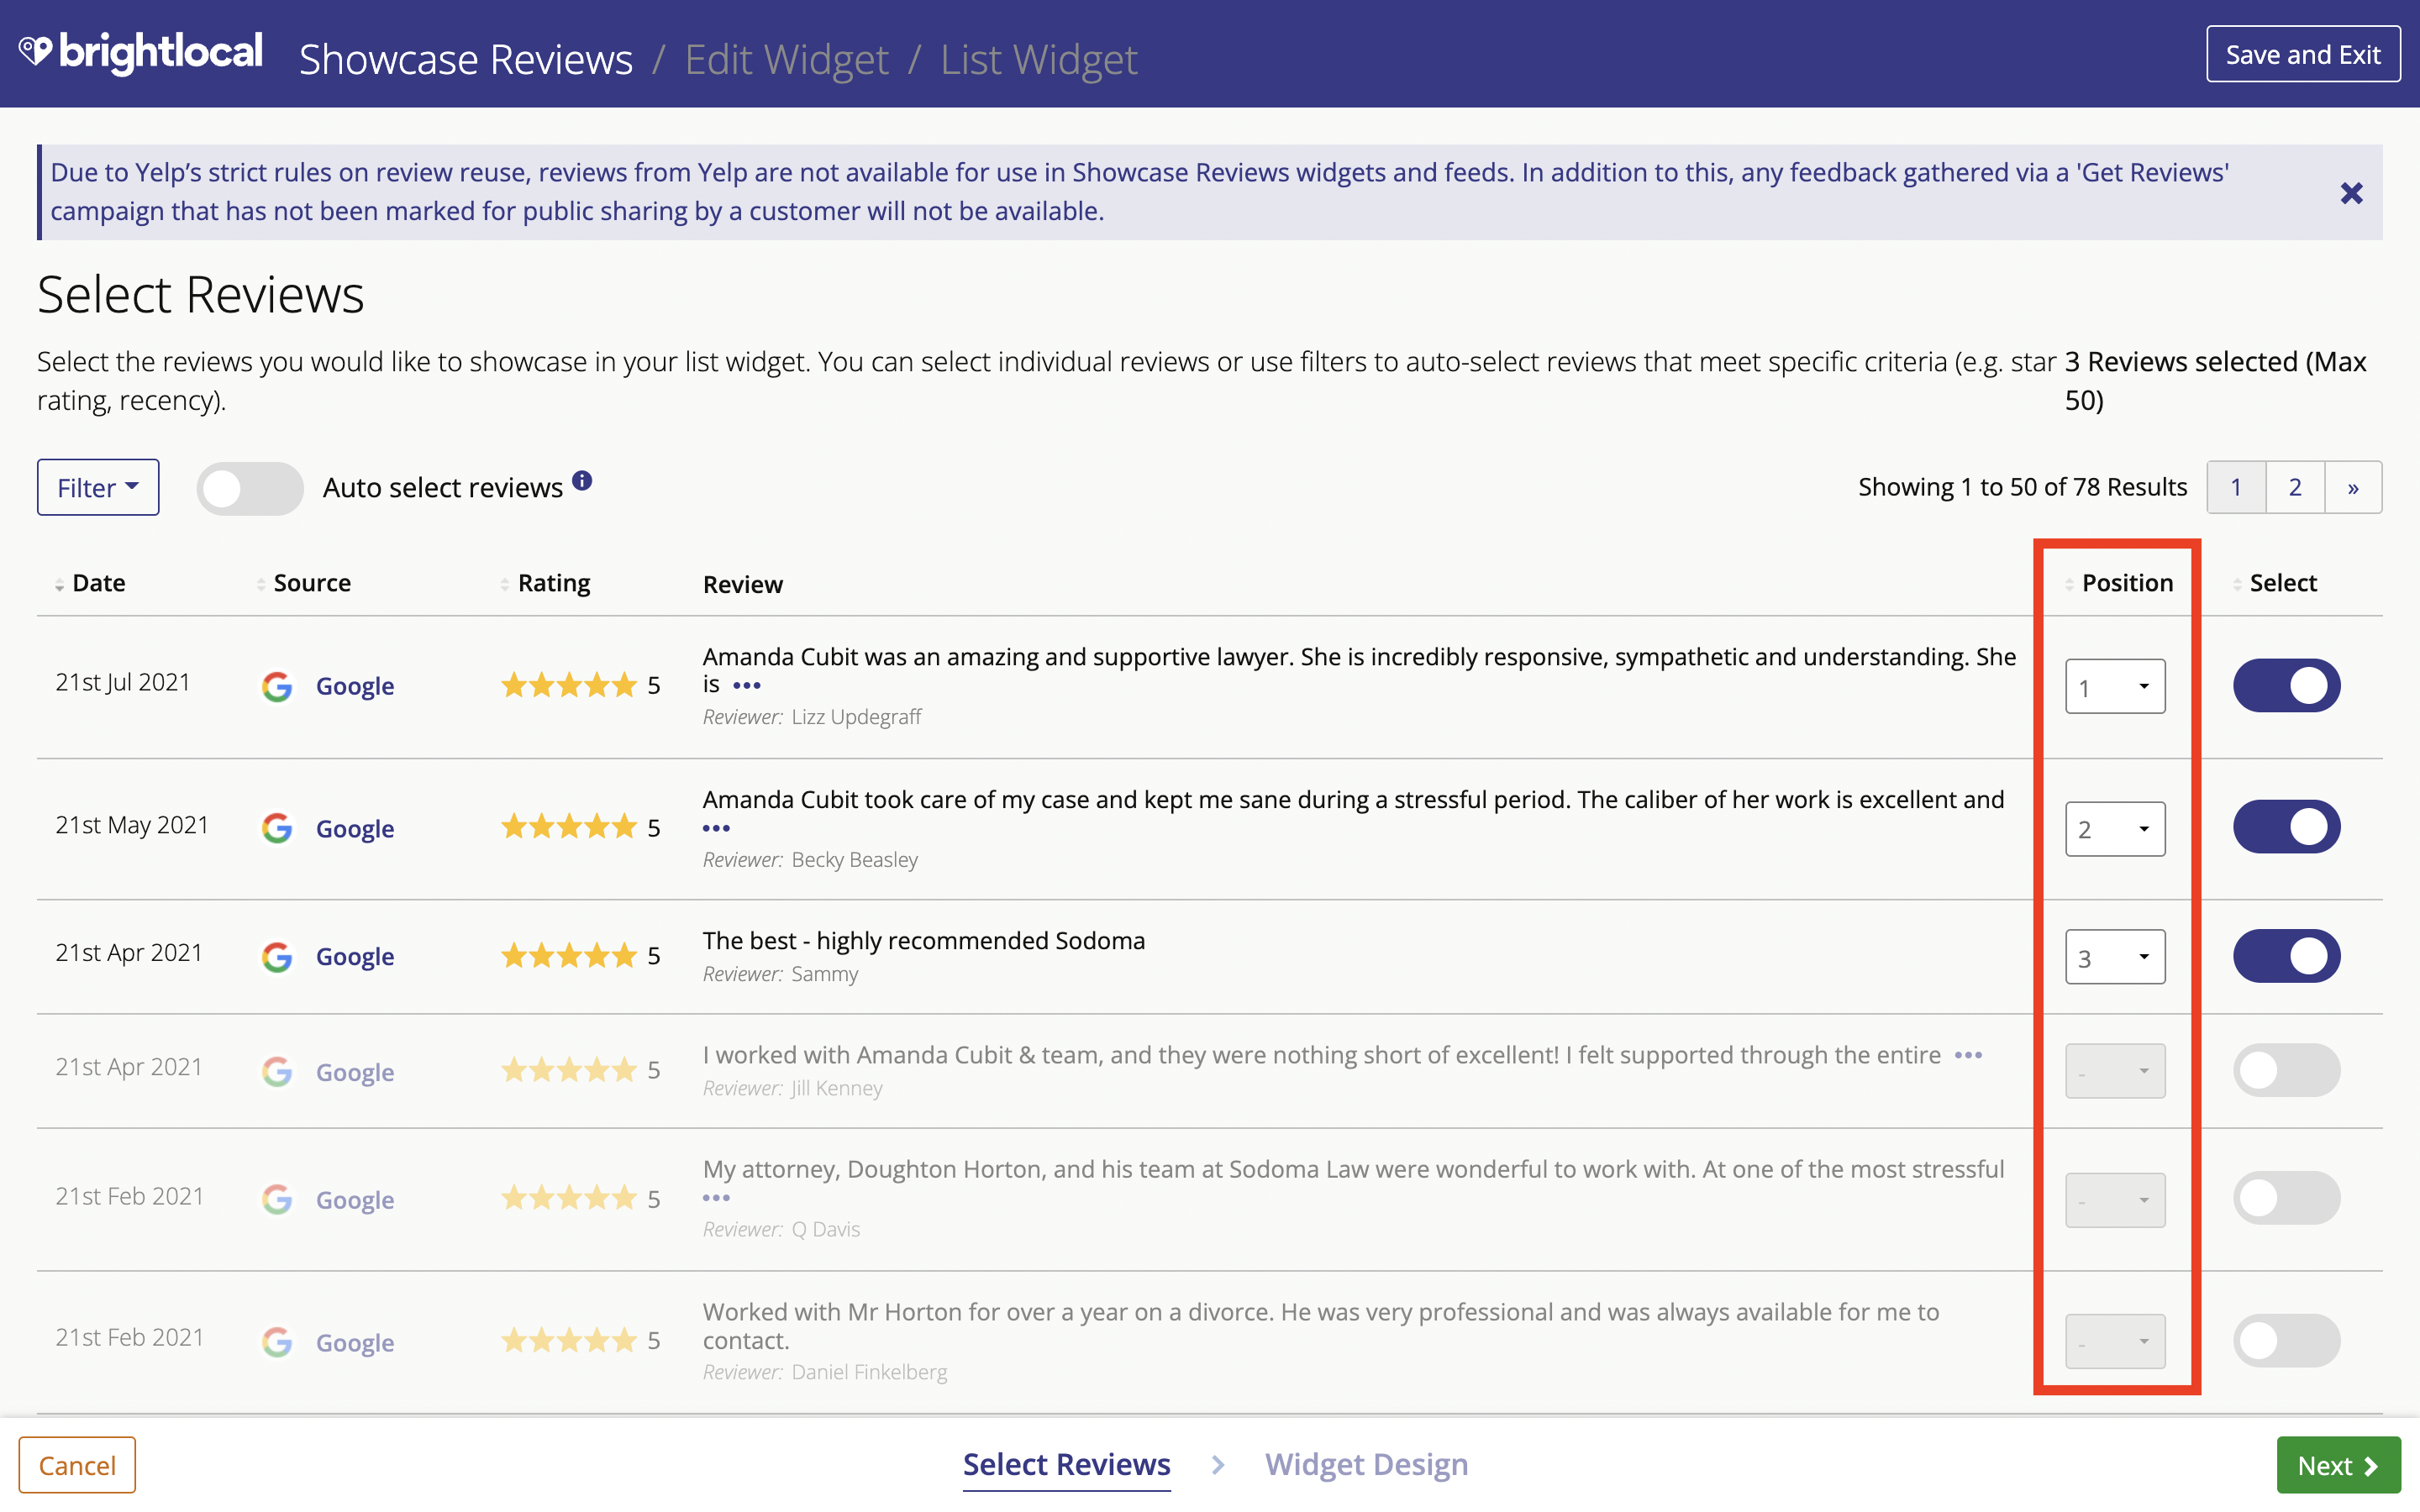The height and width of the screenshot is (1512, 2420).
Task: Open position dropdown showing 2
Action: point(2115,829)
